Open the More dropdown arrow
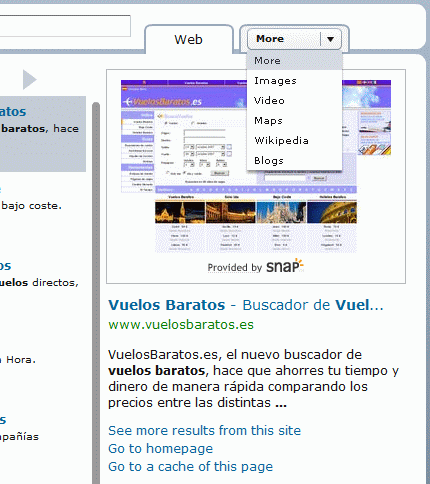This screenshot has width=430, height=484. (x=330, y=39)
